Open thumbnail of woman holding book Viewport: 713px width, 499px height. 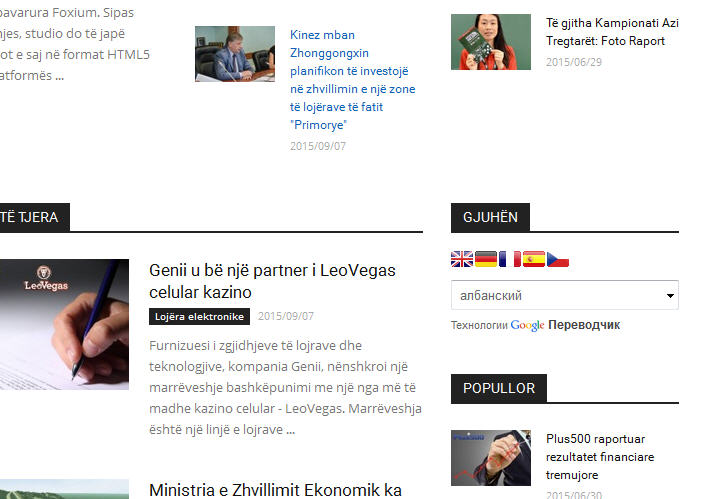[x=491, y=42]
